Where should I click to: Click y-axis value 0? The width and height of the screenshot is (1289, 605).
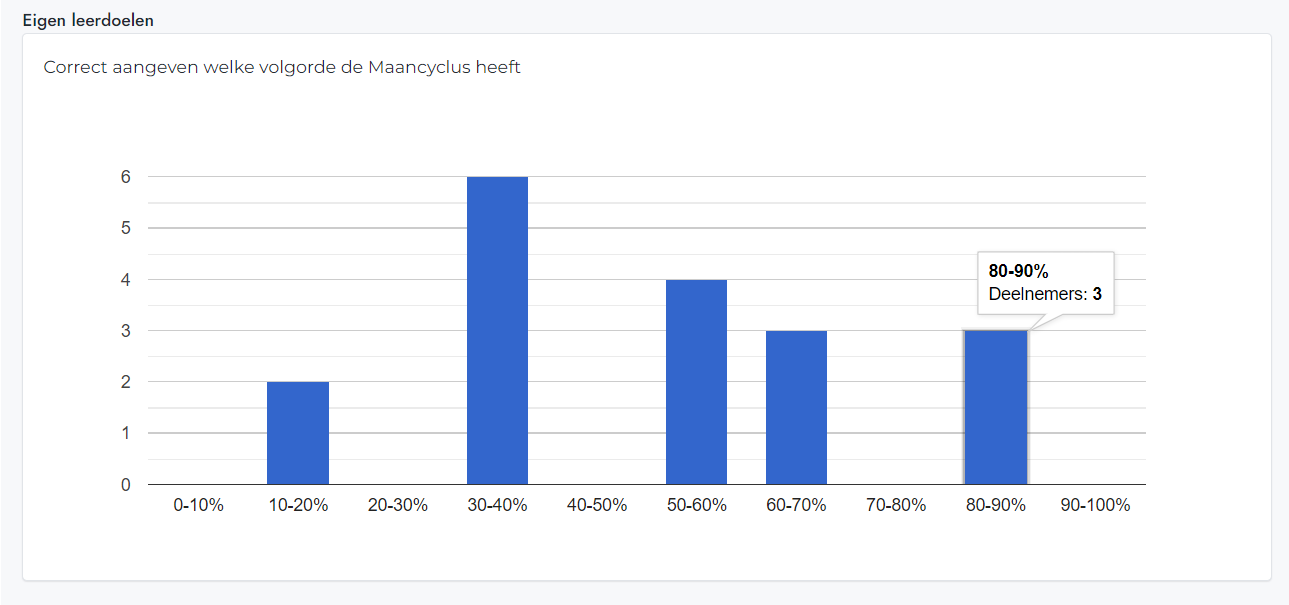(x=126, y=485)
